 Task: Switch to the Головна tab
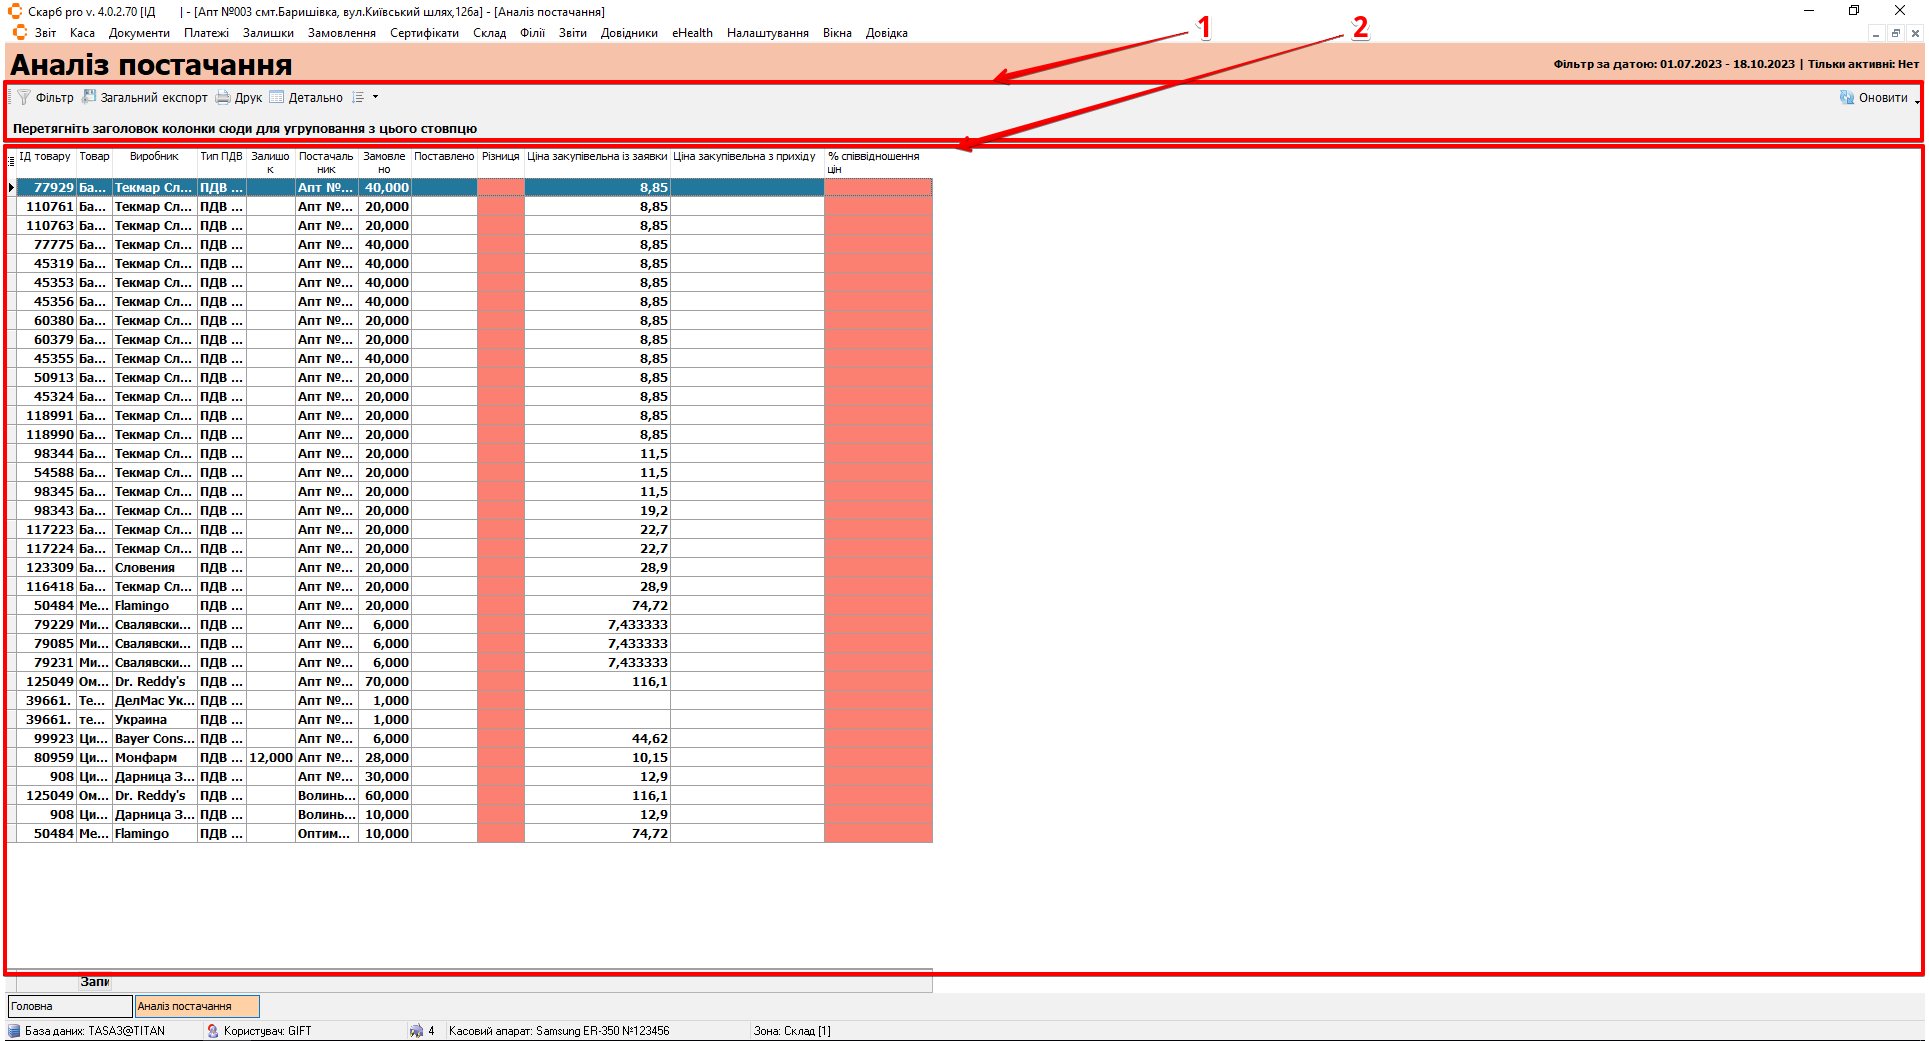(69, 1007)
